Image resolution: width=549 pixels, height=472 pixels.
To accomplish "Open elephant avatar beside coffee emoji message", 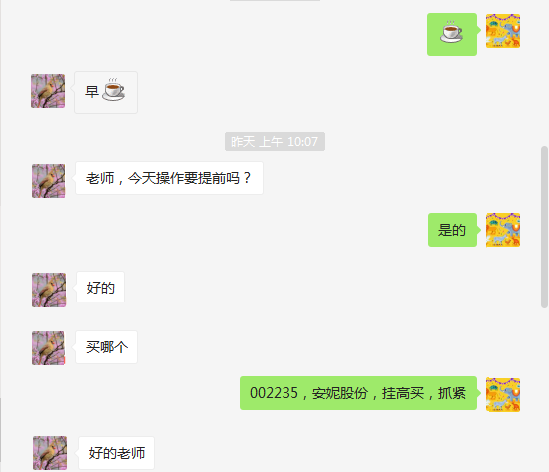I will (x=503, y=31).
